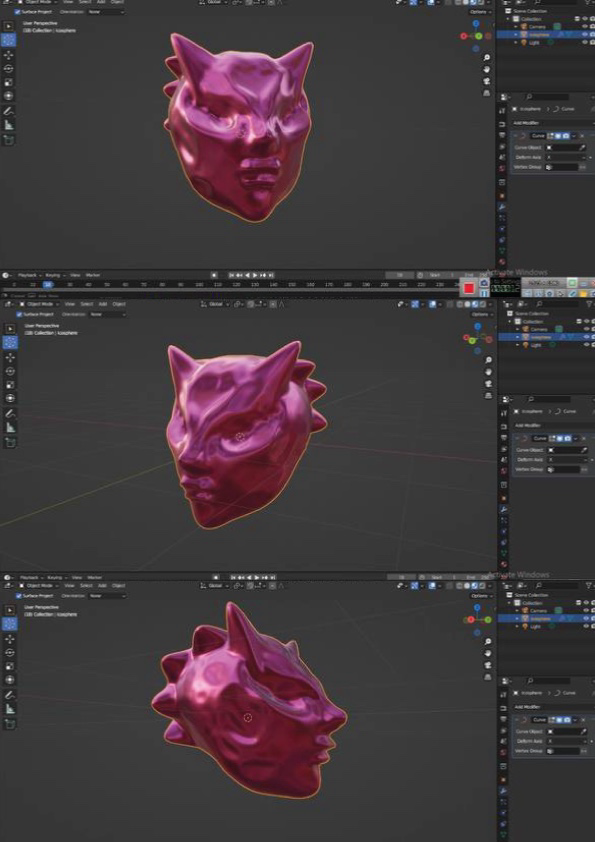Open Object menu in bottom viewport header
This screenshot has height=842, width=595.
coord(119,585)
